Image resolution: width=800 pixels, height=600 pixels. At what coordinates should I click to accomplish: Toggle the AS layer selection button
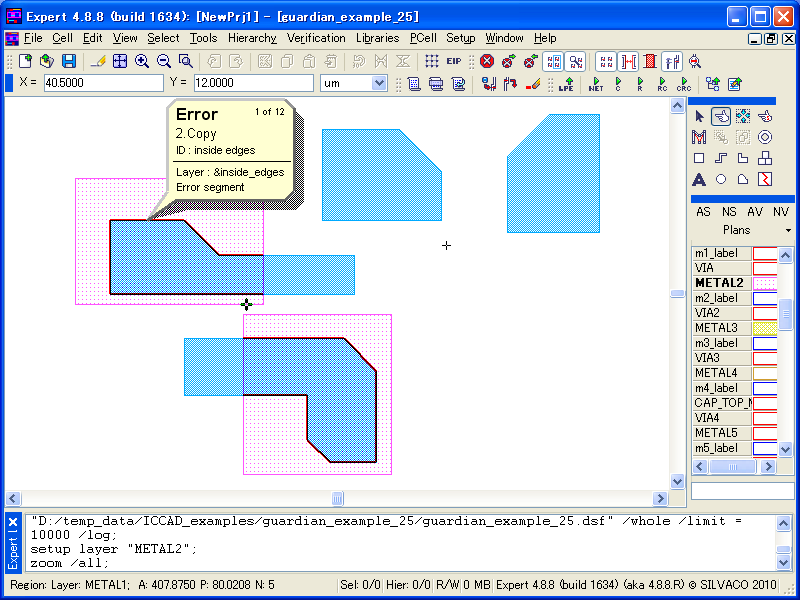click(703, 212)
